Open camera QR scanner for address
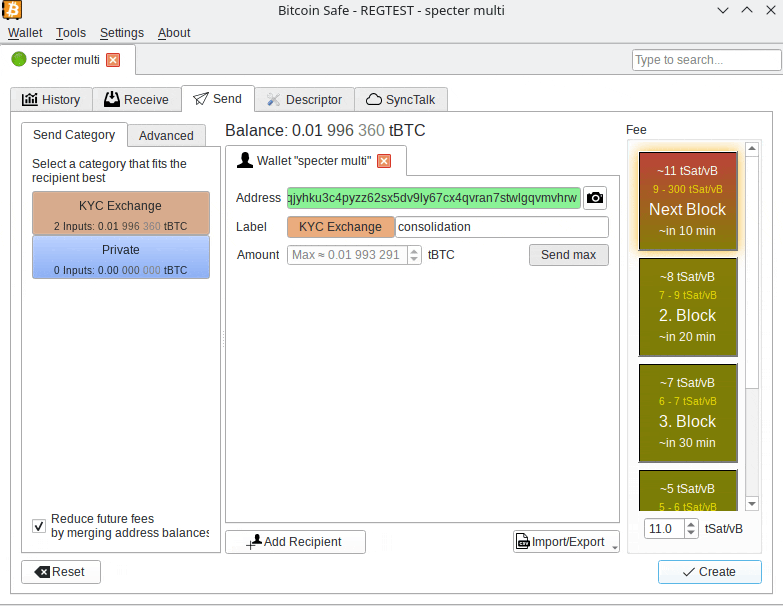783x606 pixels. (x=595, y=198)
